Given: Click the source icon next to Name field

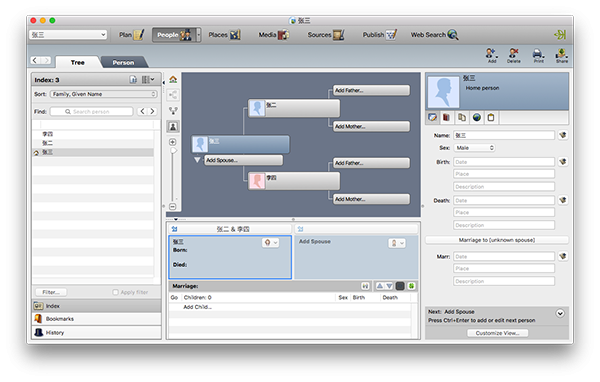Looking at the screenshot, I should 562,135.
